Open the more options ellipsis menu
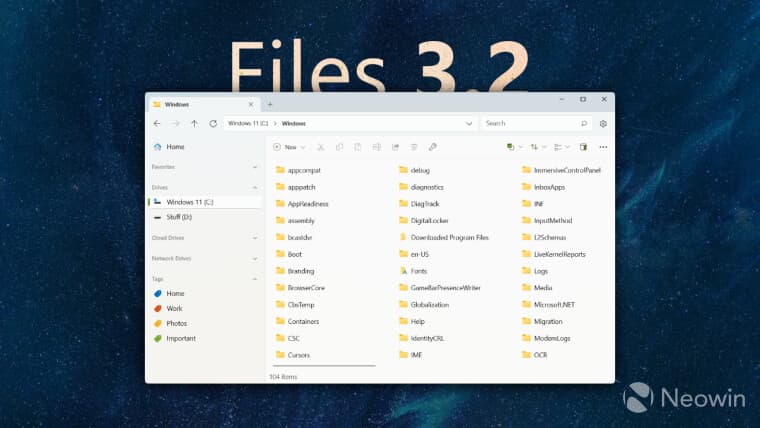Screen dimensions: 760x428 (x=603, y=147)
